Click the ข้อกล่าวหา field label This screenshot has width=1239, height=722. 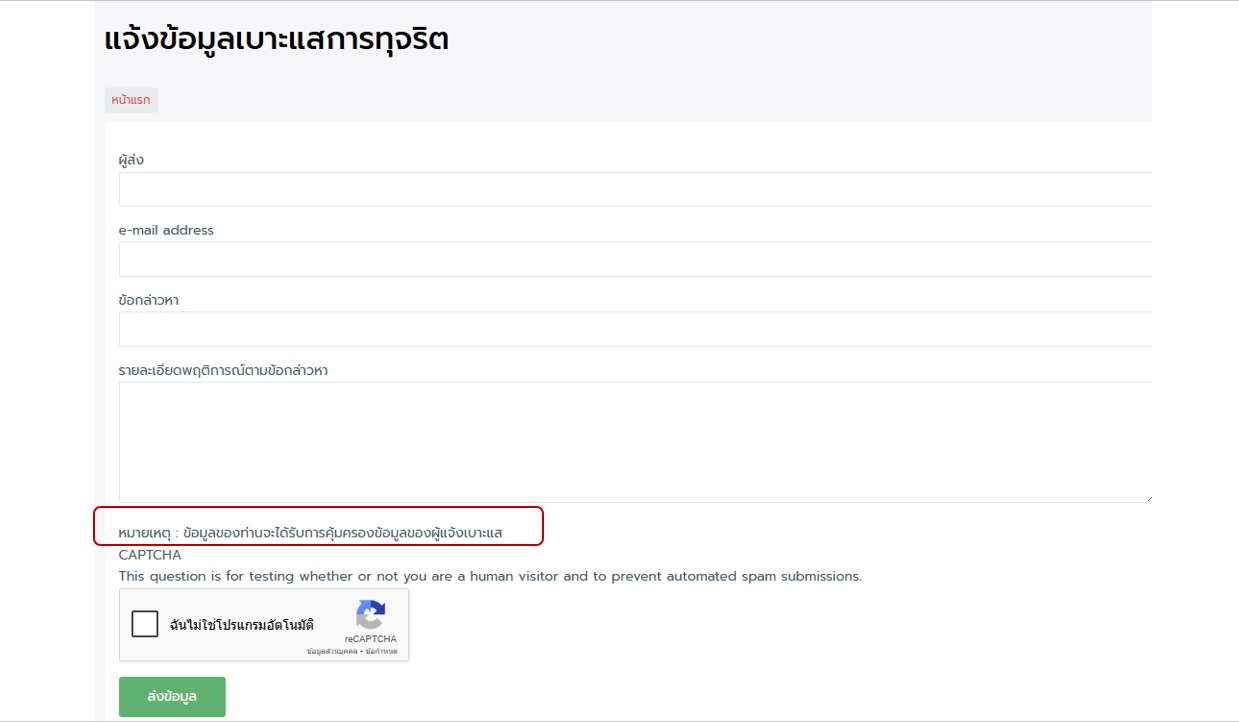point(148,300)
